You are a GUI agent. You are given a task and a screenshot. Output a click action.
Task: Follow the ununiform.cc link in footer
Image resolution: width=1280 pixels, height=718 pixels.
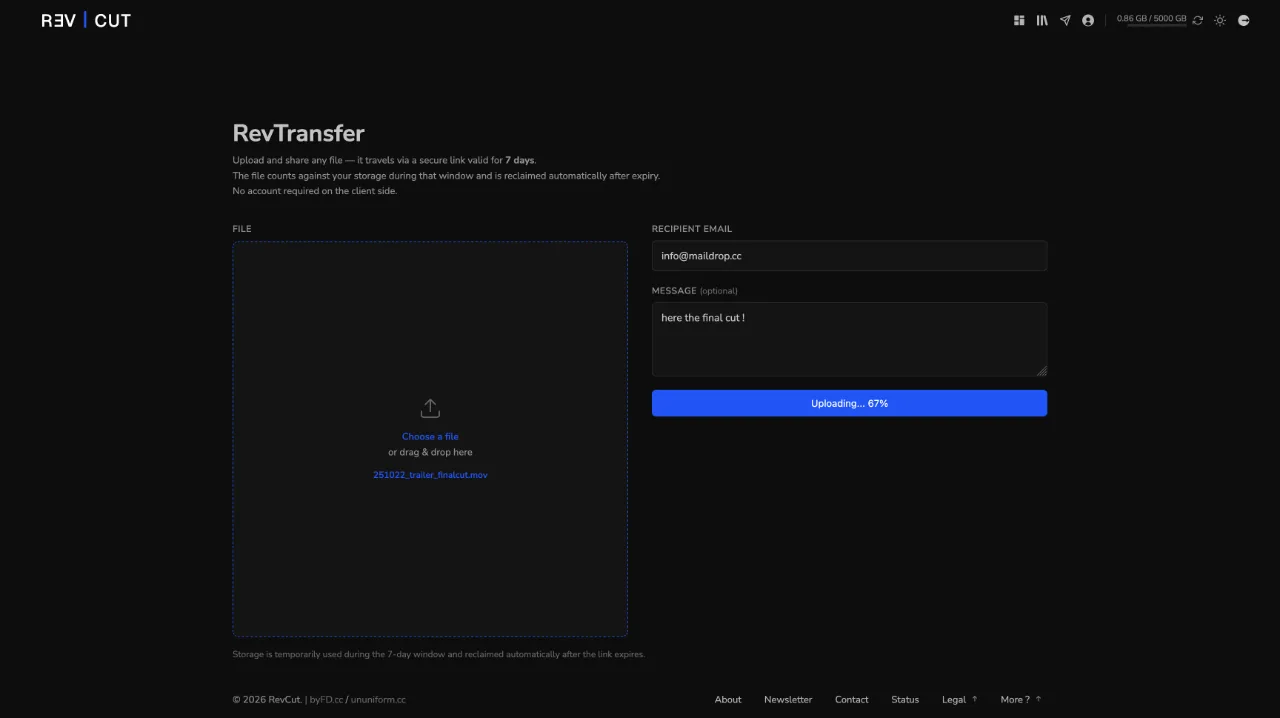pyautogui.click(x=378, y=700)
